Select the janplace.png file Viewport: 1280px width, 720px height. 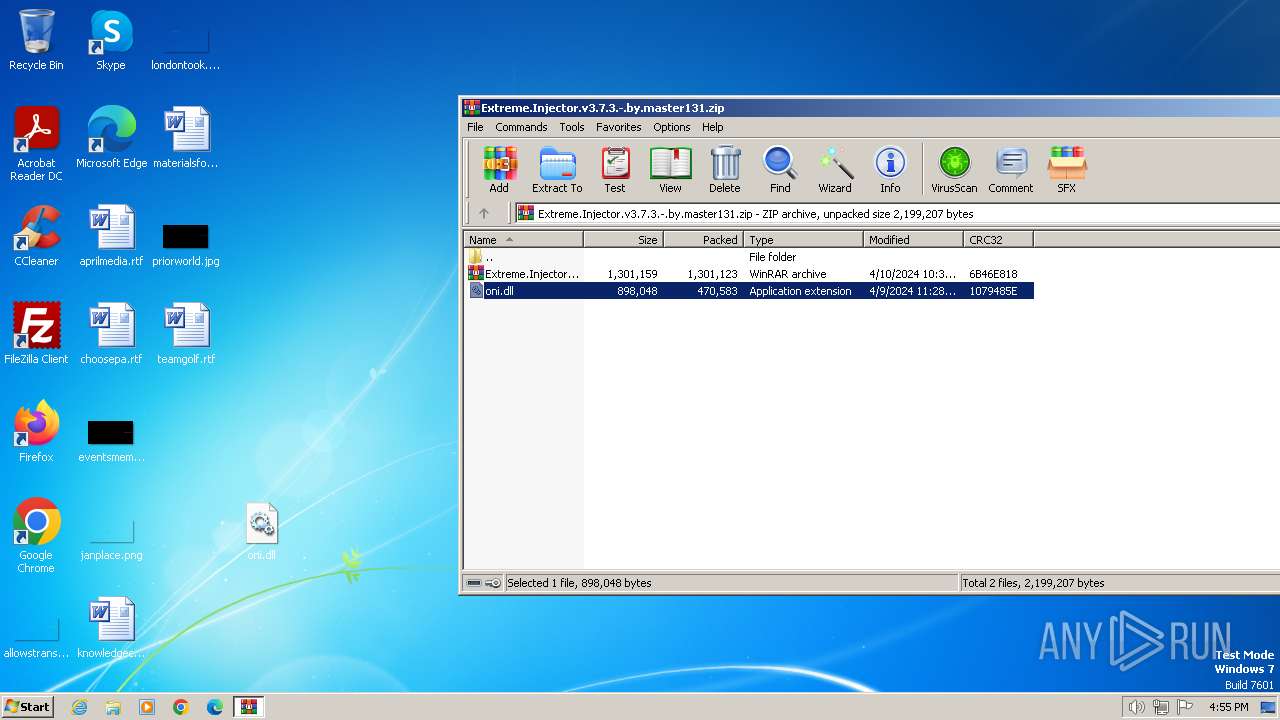[x=111, y=539]
